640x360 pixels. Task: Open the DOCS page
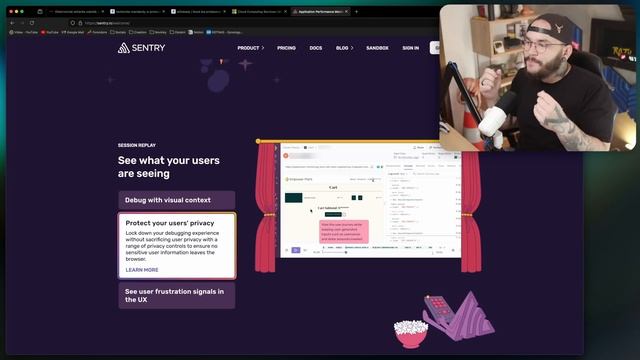pyautogui.click(x=316, y=48)
